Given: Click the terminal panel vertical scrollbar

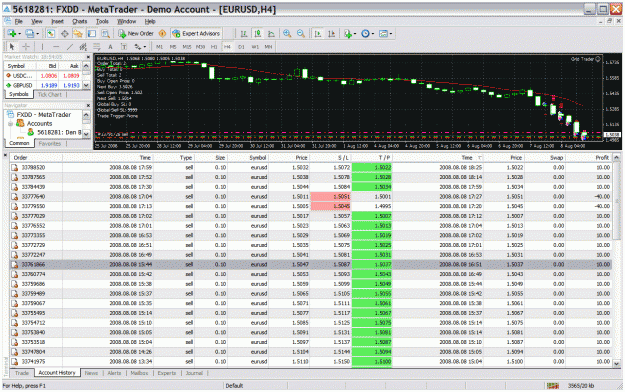Looking at the screenshot, I should [616, 259].
